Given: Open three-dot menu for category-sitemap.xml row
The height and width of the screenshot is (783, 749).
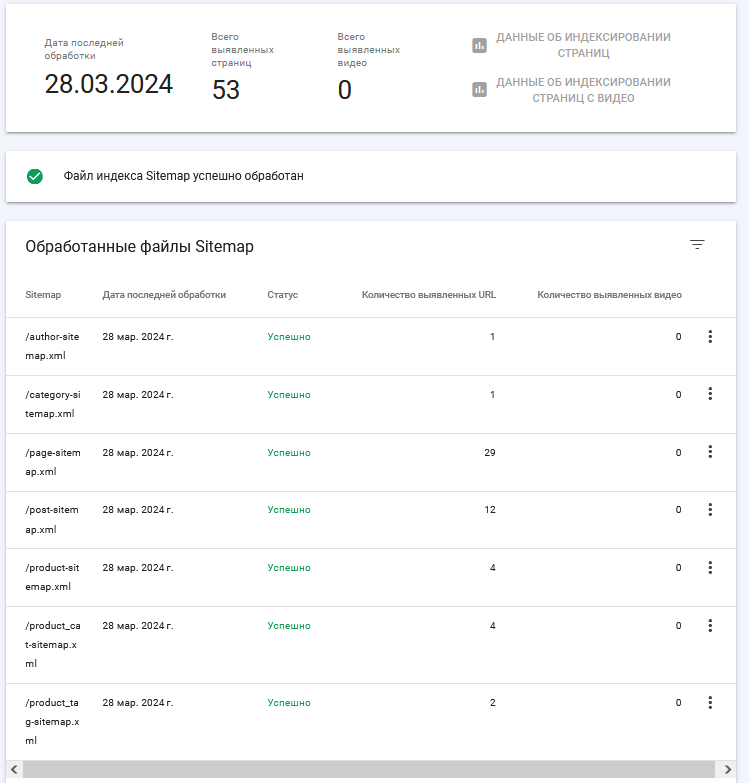Looking at the screenshot, I should tap(710, 394).
